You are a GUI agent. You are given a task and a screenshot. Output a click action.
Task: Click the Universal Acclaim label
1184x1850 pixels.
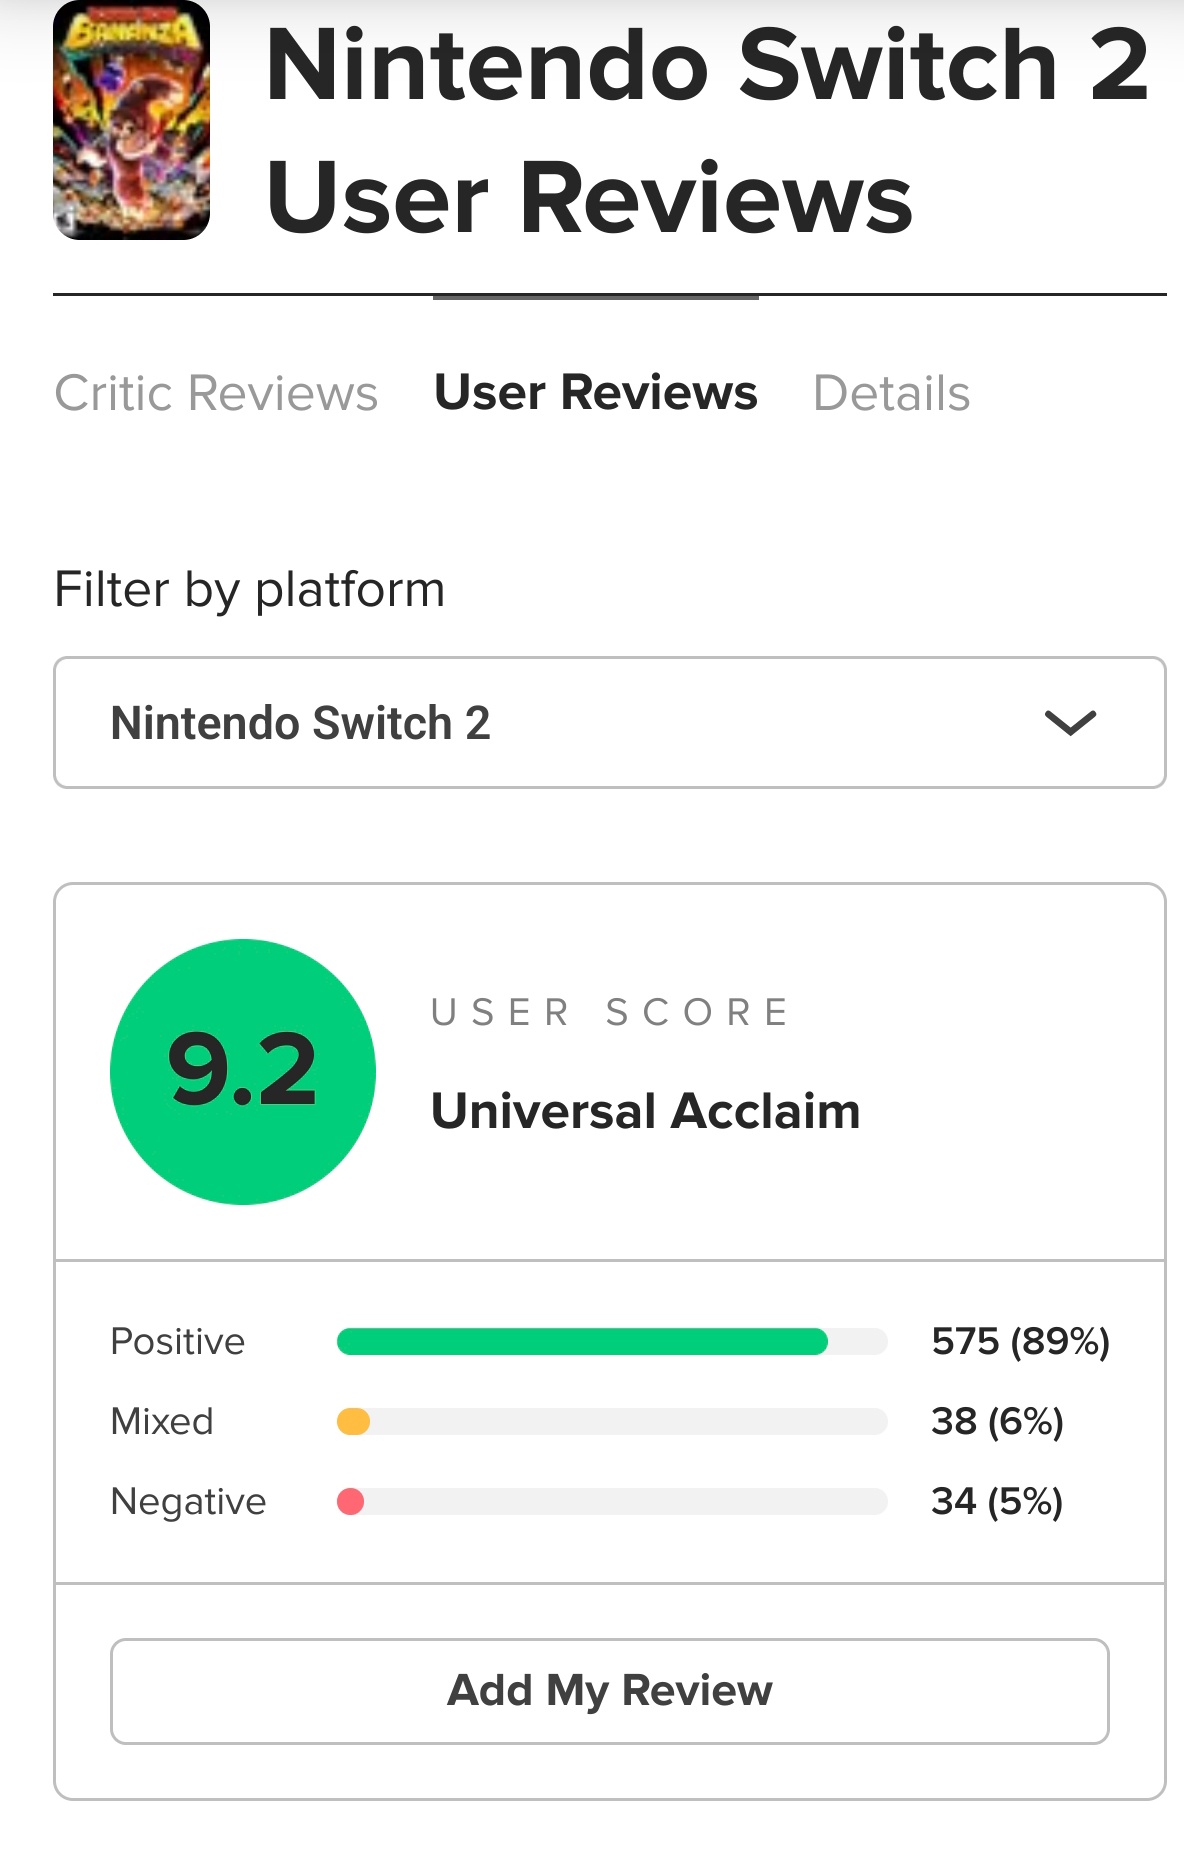click(x=645, y=1111)
